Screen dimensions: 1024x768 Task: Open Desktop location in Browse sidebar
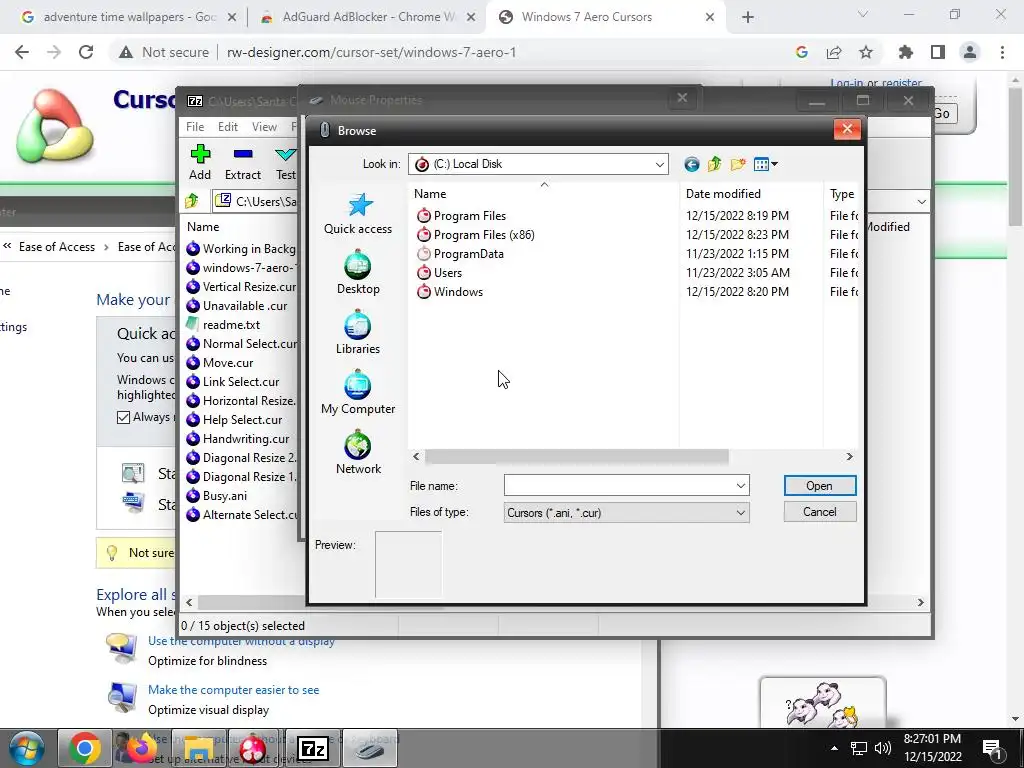(x=358, y=273)
